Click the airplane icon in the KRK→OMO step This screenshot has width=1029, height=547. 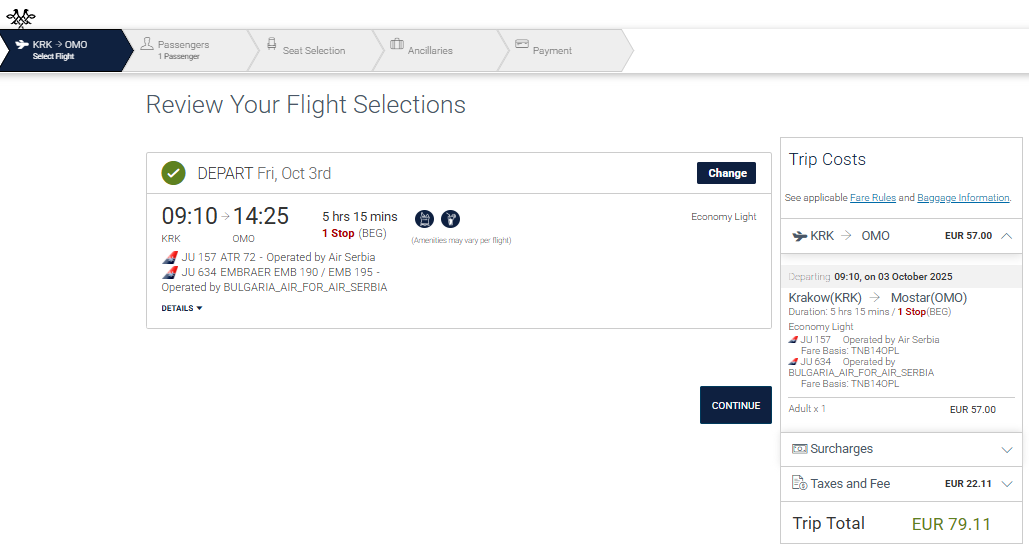tap(22, 45)
